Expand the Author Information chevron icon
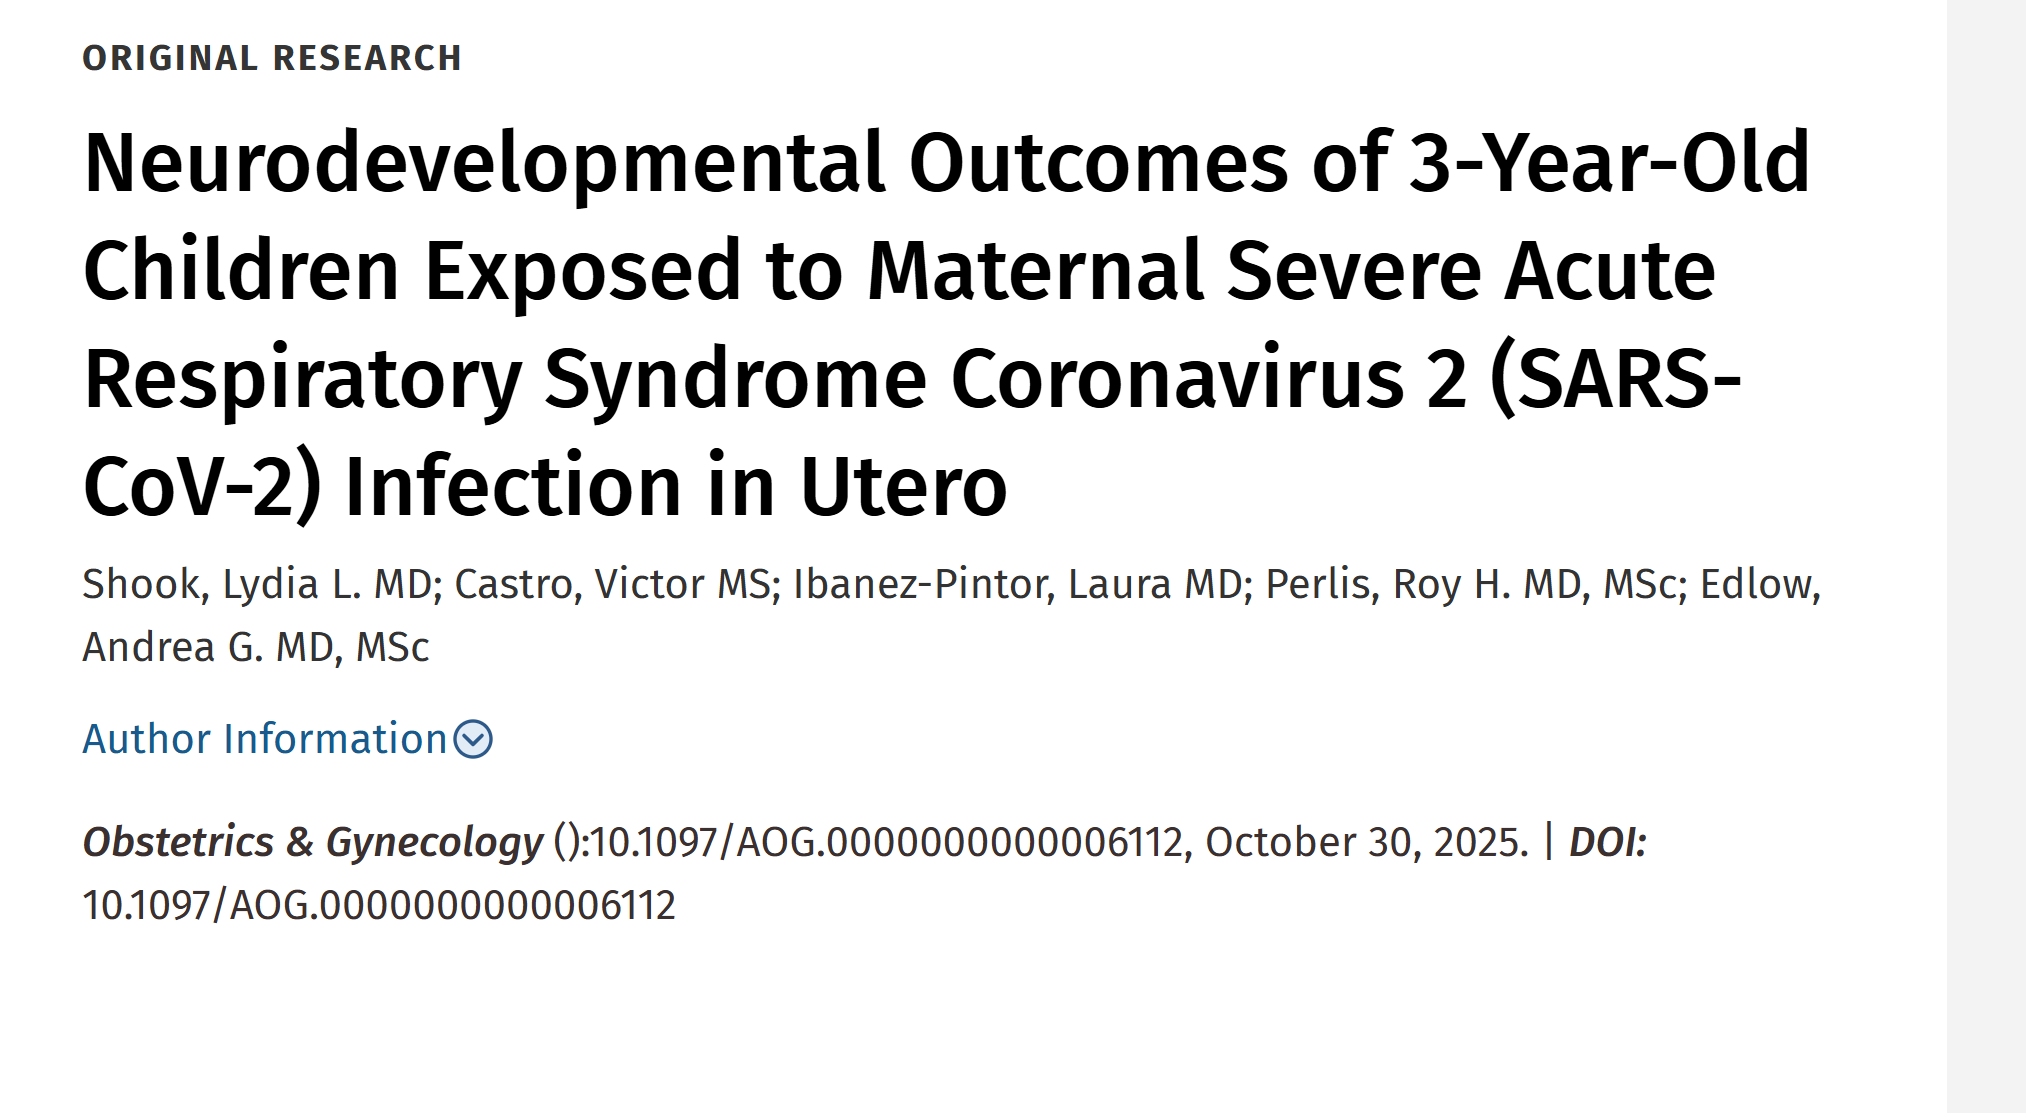Screen dimensions: 2026x1113 pyautogui.click(x=473, y=740)
